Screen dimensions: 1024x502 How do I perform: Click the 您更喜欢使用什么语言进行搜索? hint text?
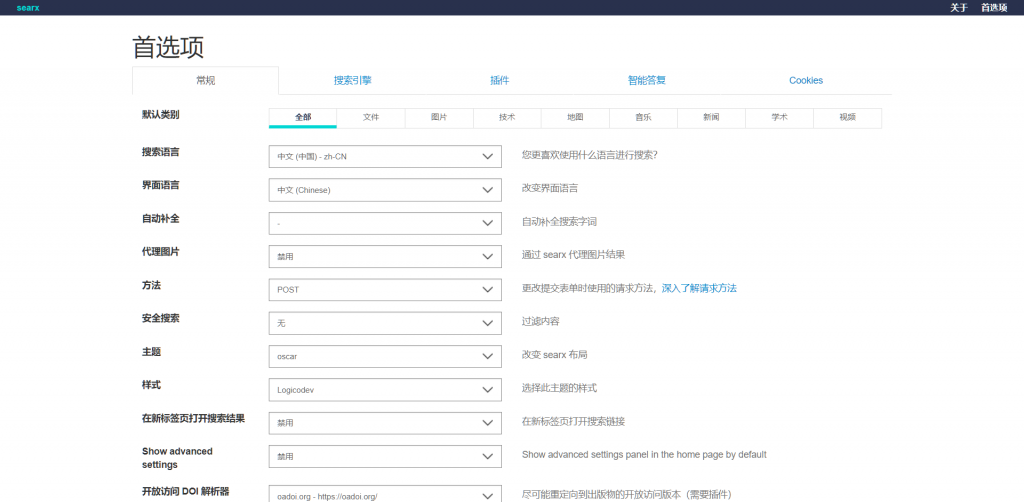[589, 155]
